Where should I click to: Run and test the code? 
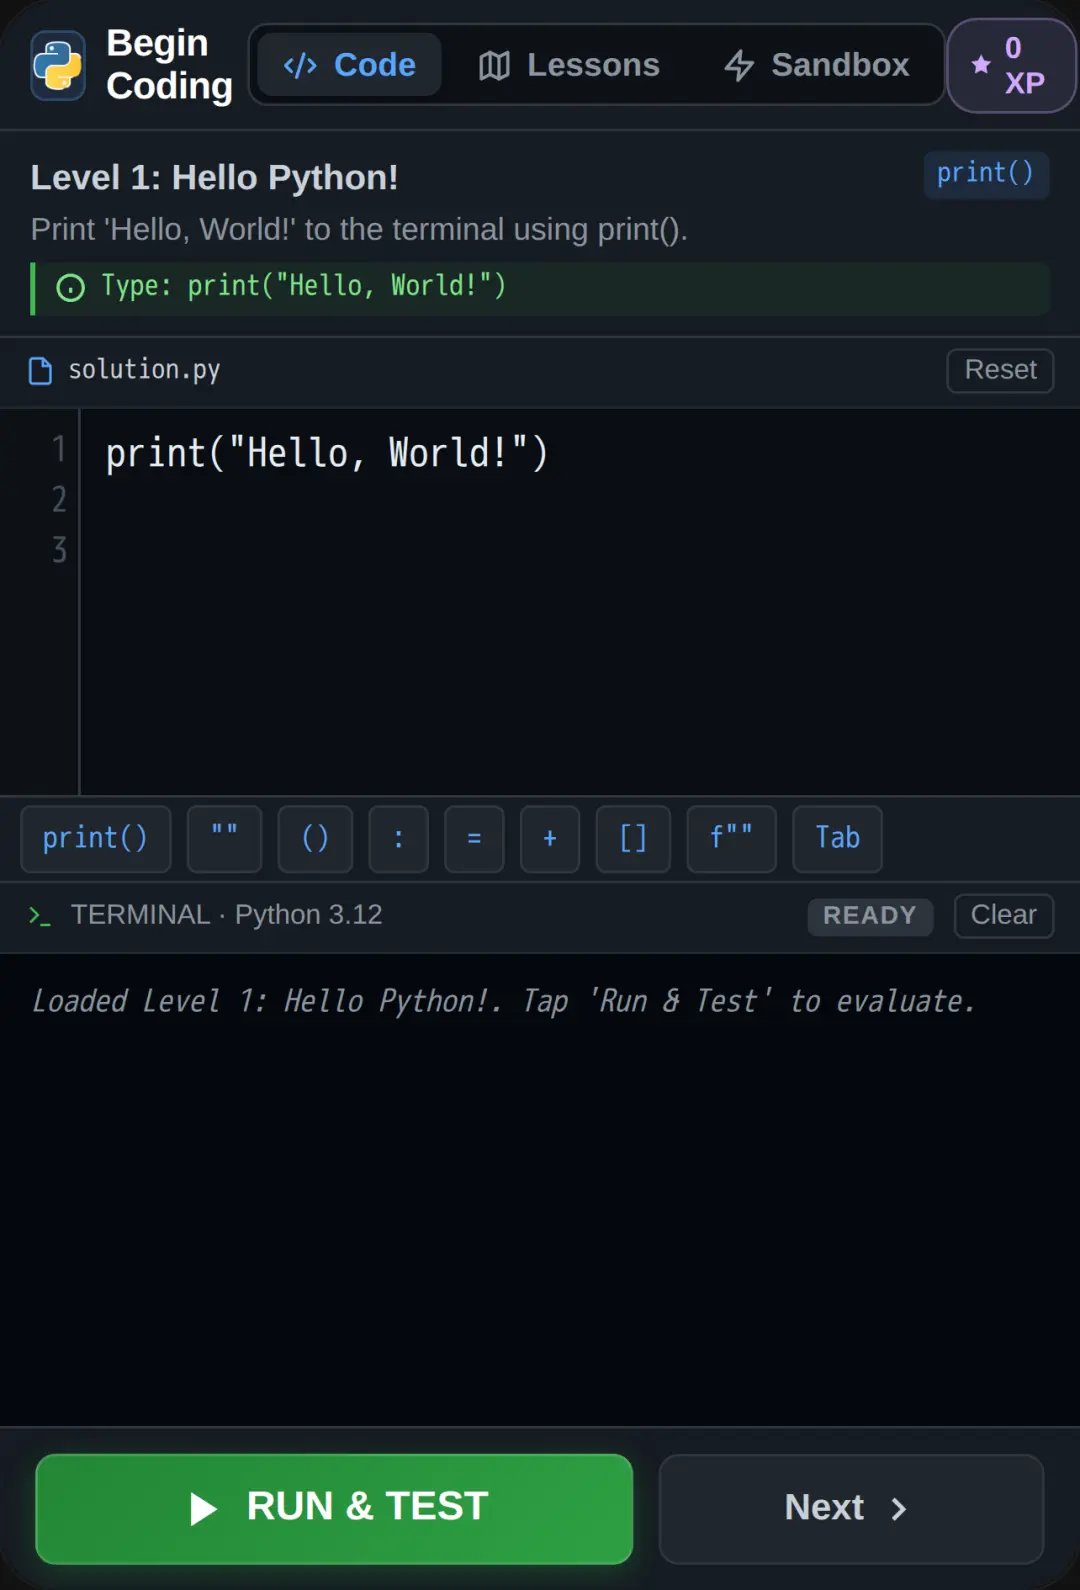[x=334, y=1508]
